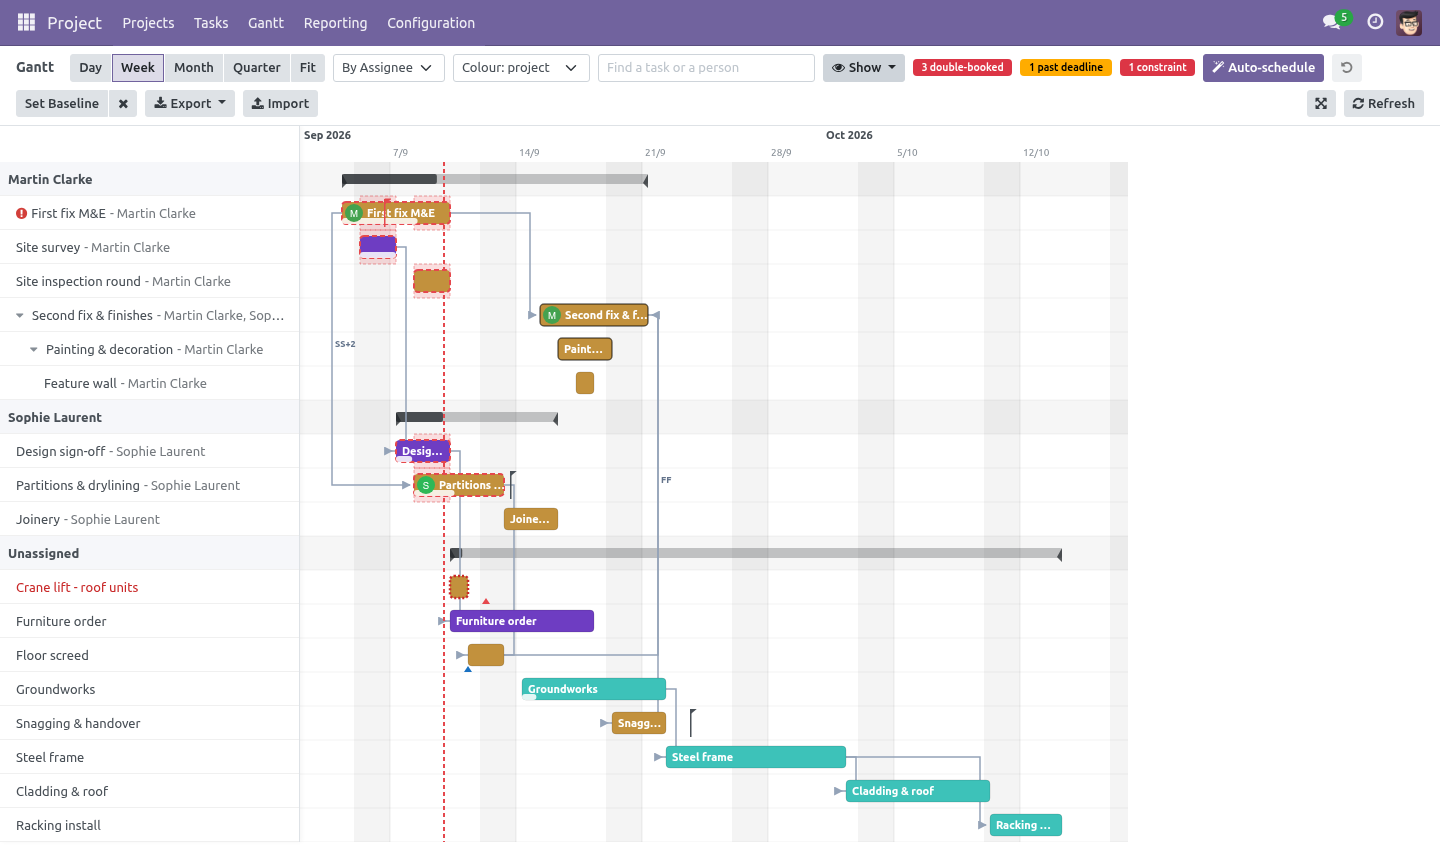Clear baseline with the X button

coord(123,104)
